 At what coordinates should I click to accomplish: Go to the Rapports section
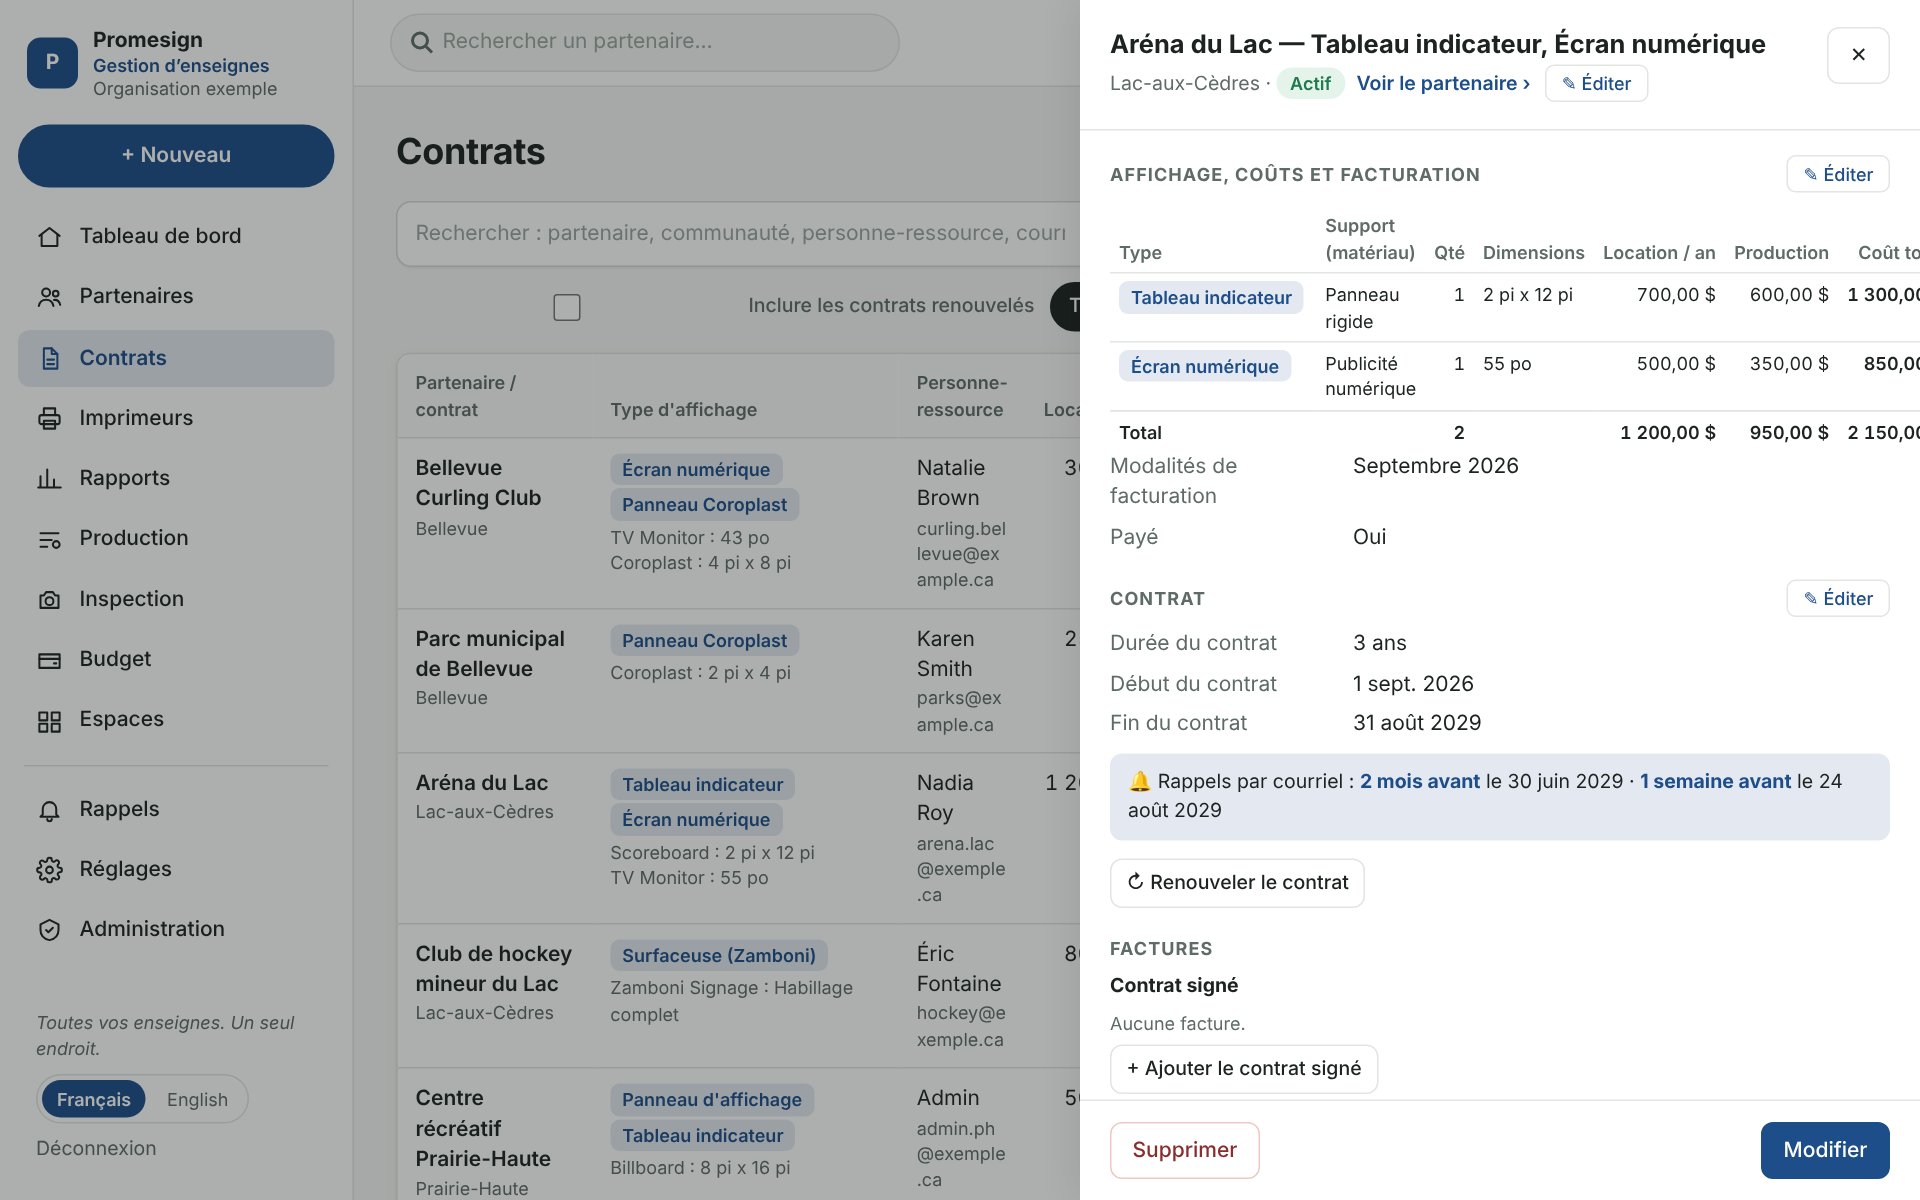coord(176,479)
